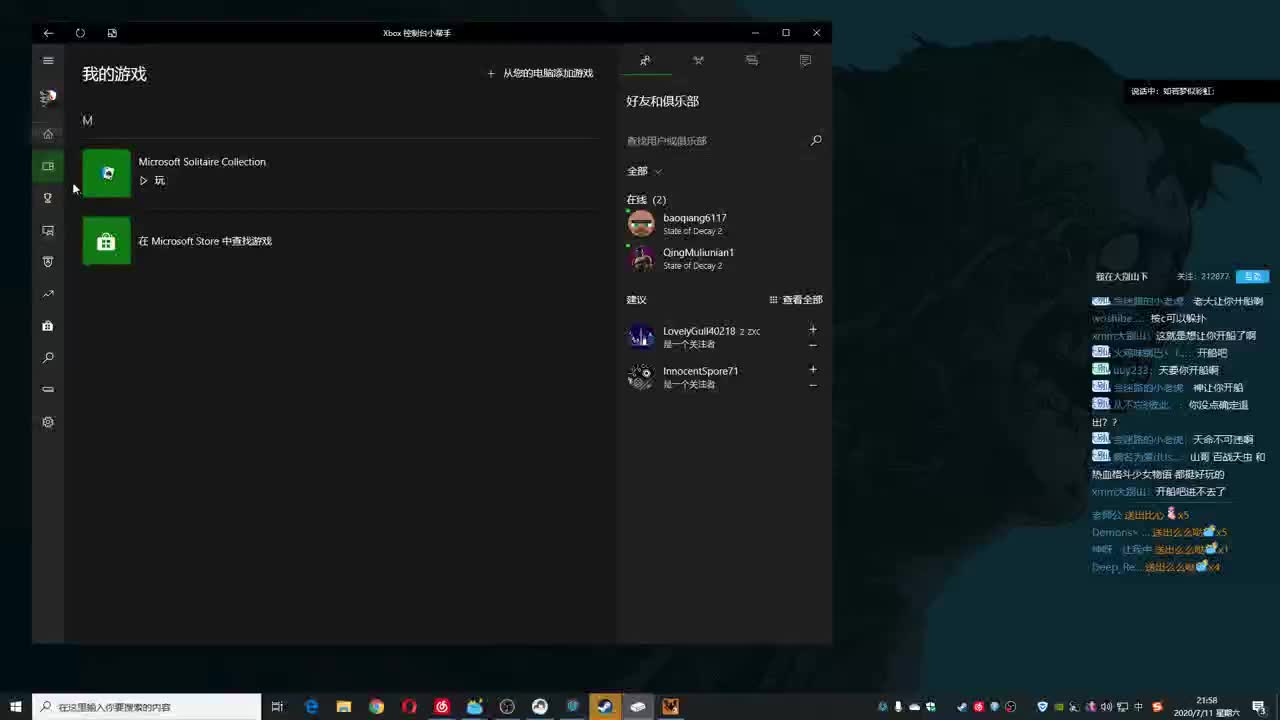Switch to Friends and Clubs tab
This screenshot has height=720, width=1280.
pos(645,61)
